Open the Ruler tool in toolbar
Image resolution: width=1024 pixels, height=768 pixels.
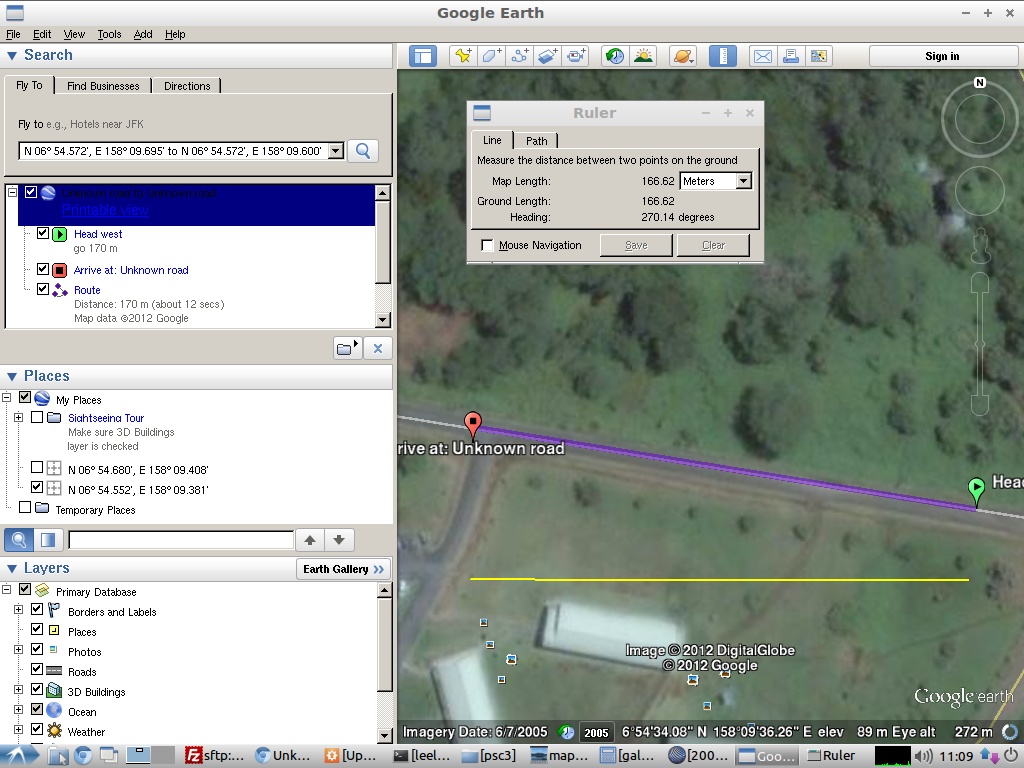point(722,56)
